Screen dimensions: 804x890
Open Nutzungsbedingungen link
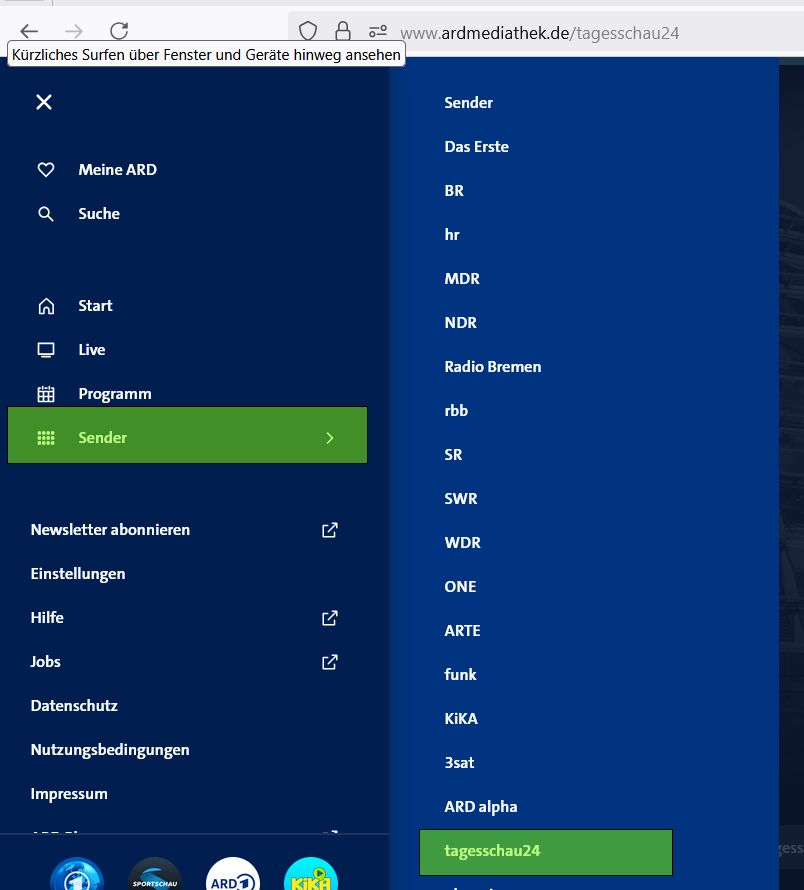[x=110, y=750]
